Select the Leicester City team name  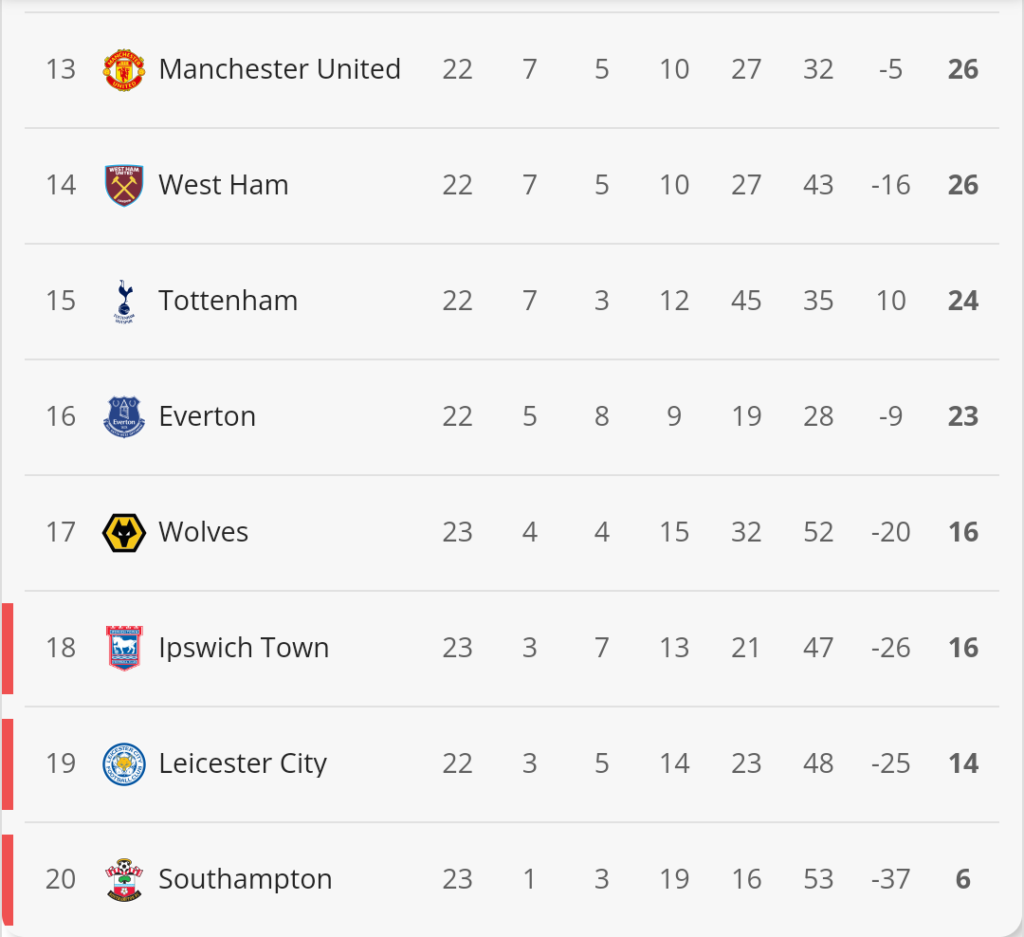coord(242,763)
